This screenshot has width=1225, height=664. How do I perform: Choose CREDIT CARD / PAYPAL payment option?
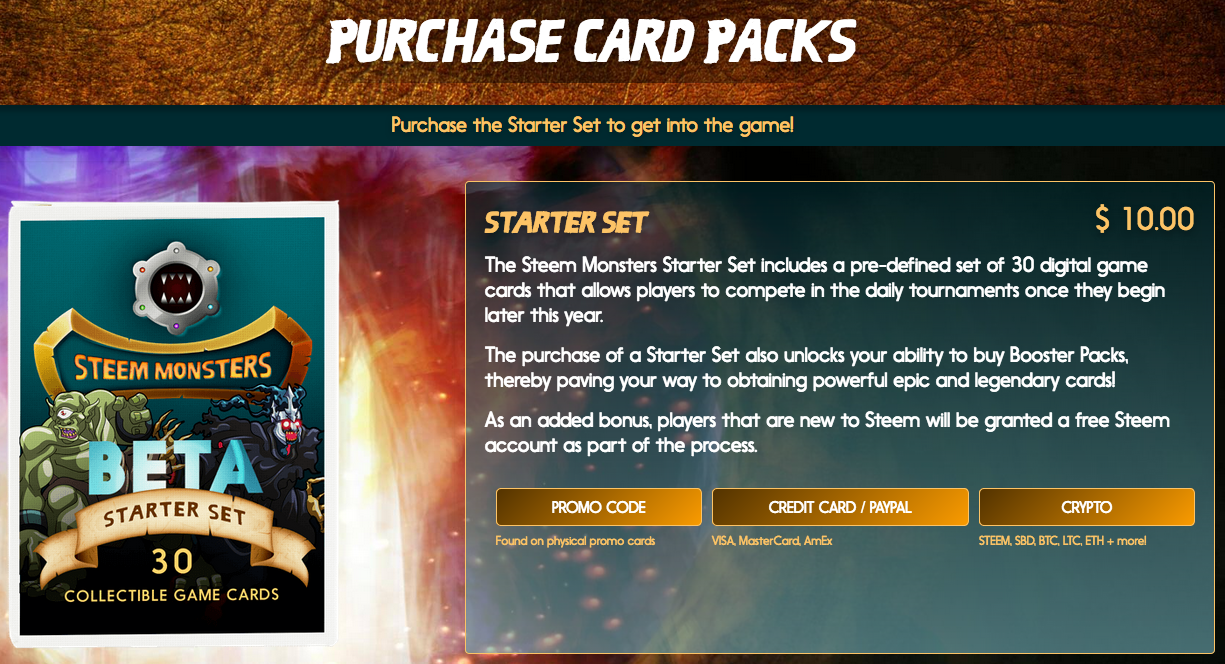pyautogui.click(x=840, y=507)
